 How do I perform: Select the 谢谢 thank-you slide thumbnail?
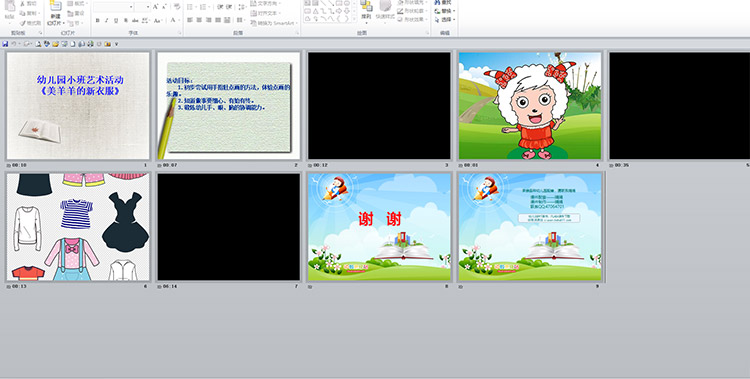[379, 227]
